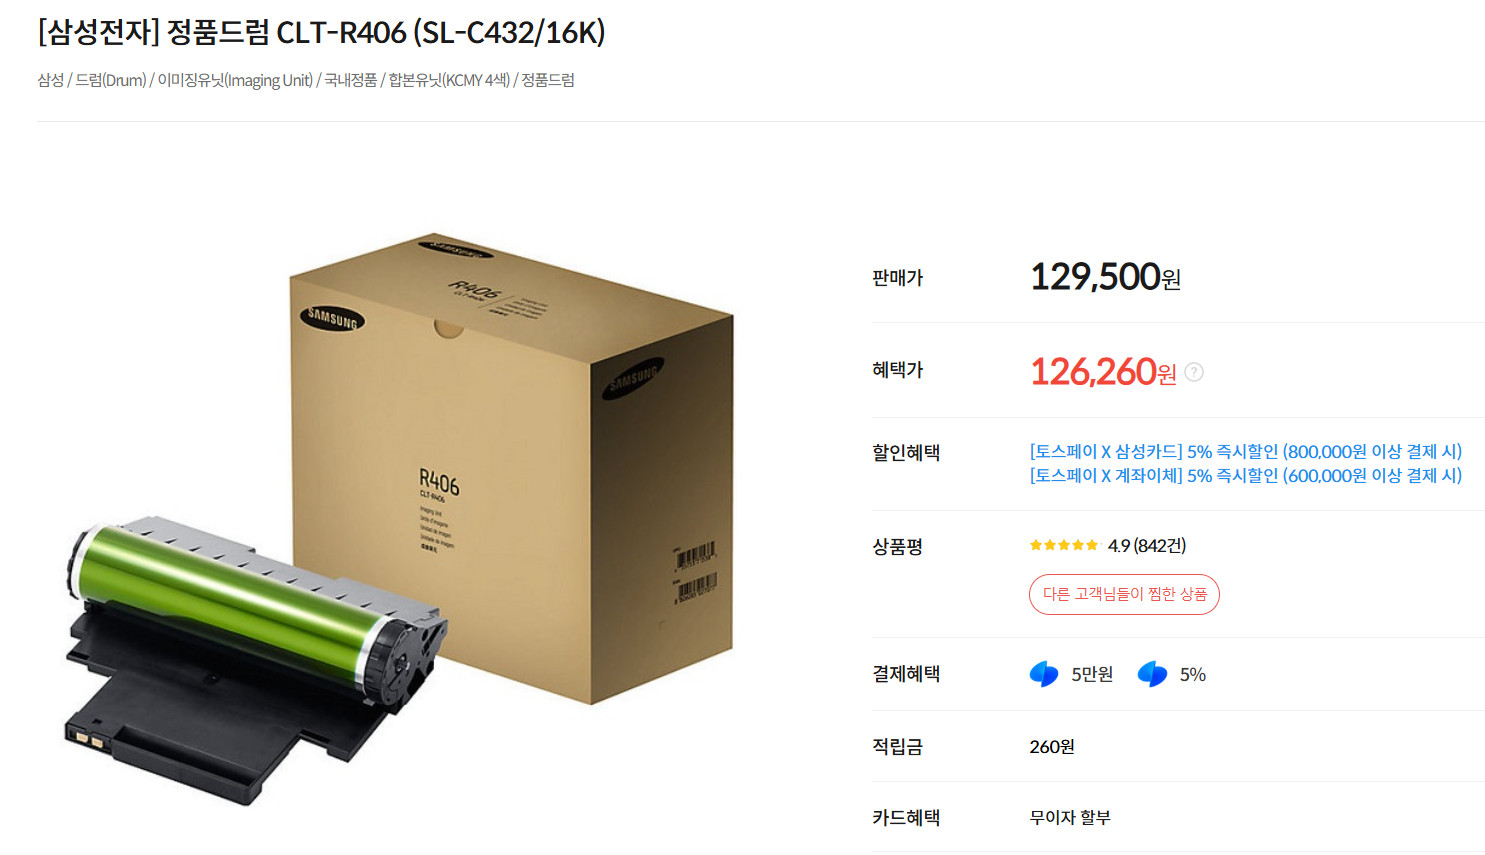Open the 삼성 breadcrumb category

[x=50, y=80]
